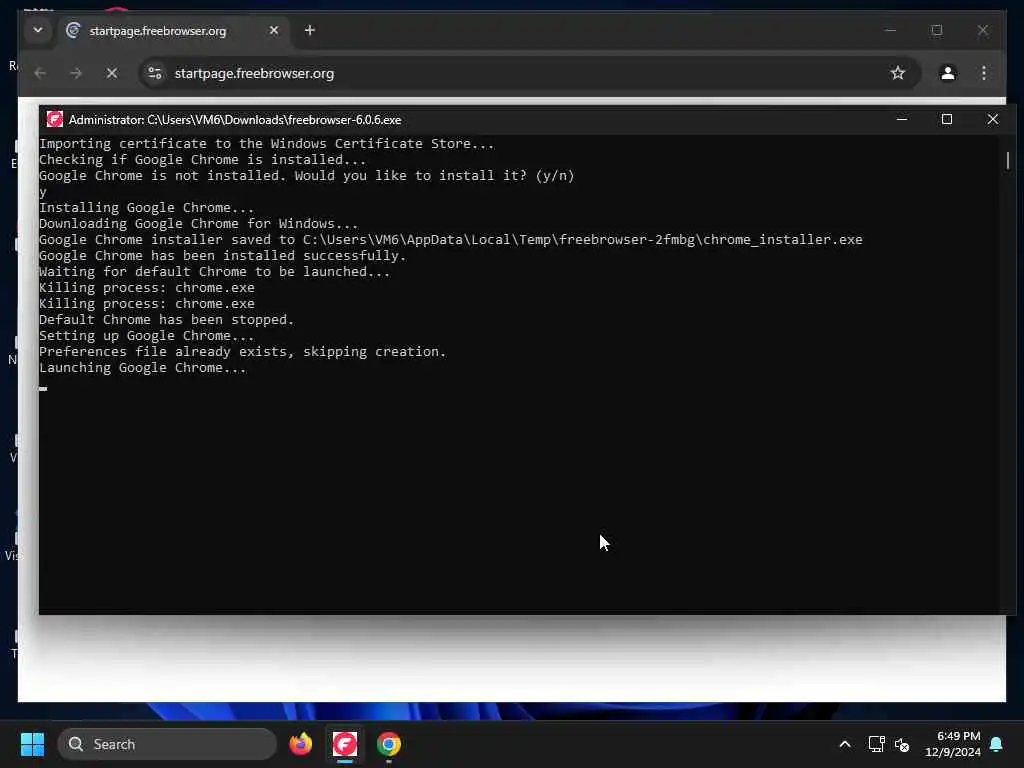
Task: Open the Windows Start menu
Action: 32,744
